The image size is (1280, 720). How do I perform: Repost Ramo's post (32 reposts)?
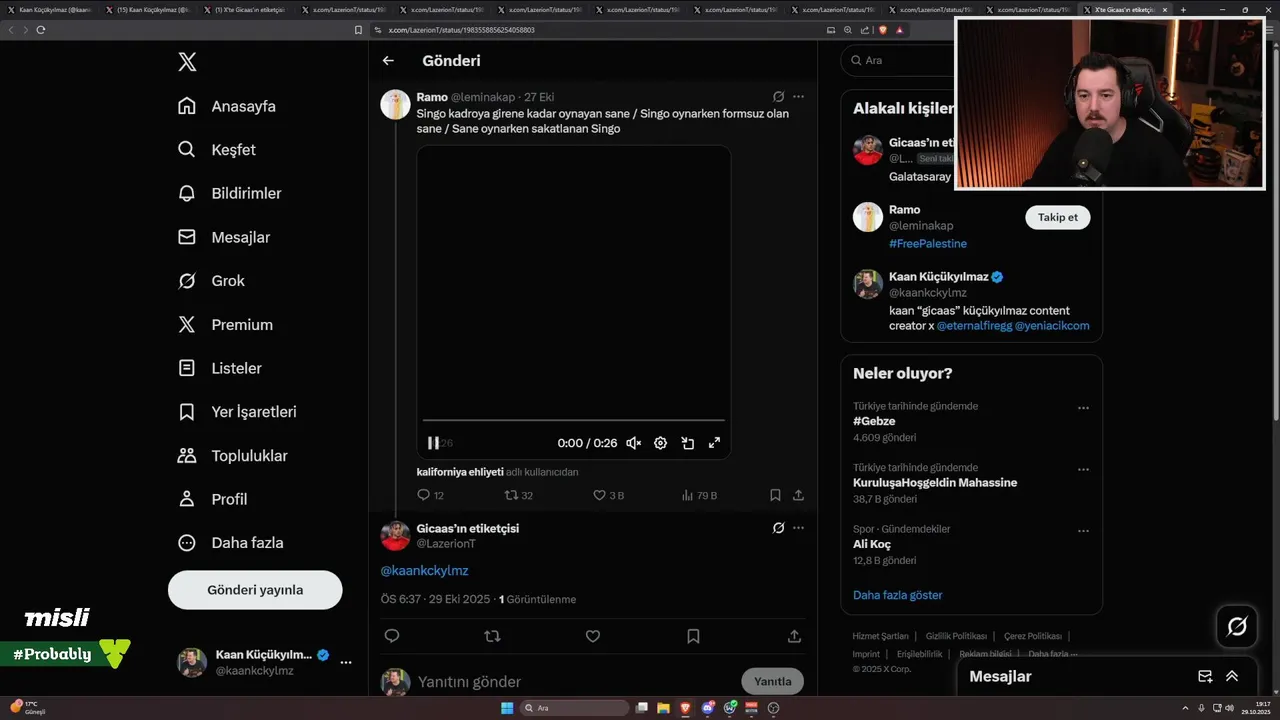[518, 495]
